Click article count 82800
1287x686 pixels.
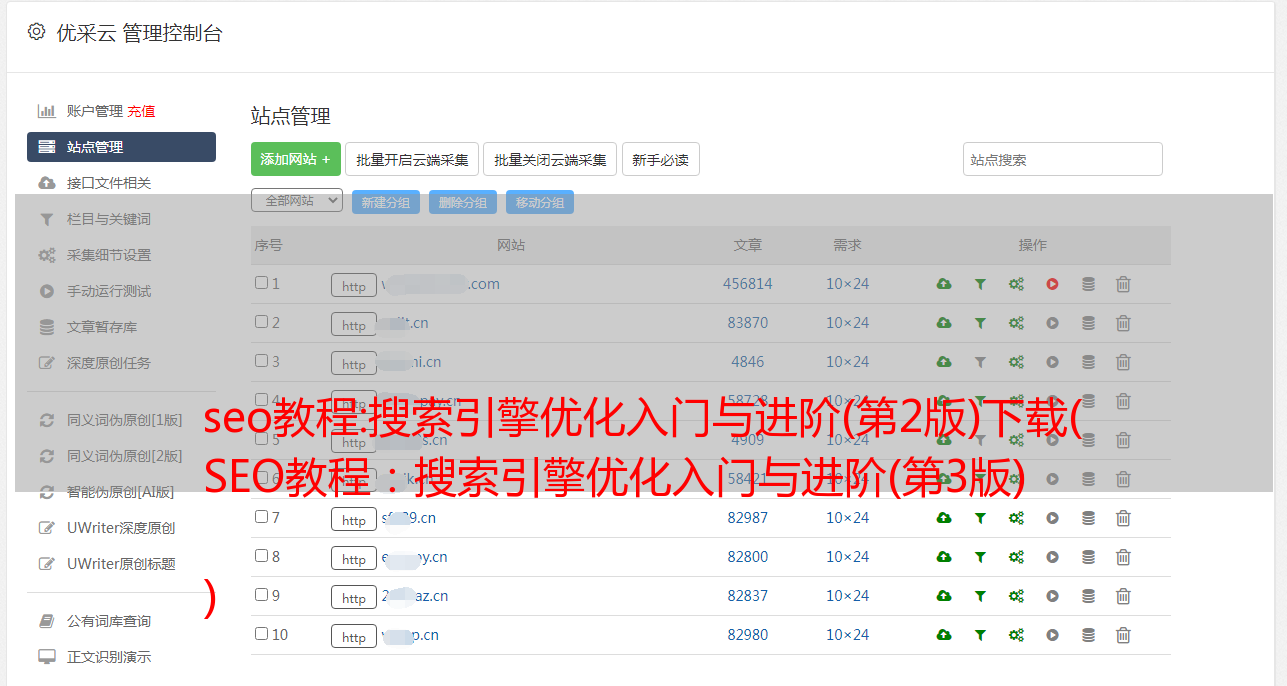748,557
